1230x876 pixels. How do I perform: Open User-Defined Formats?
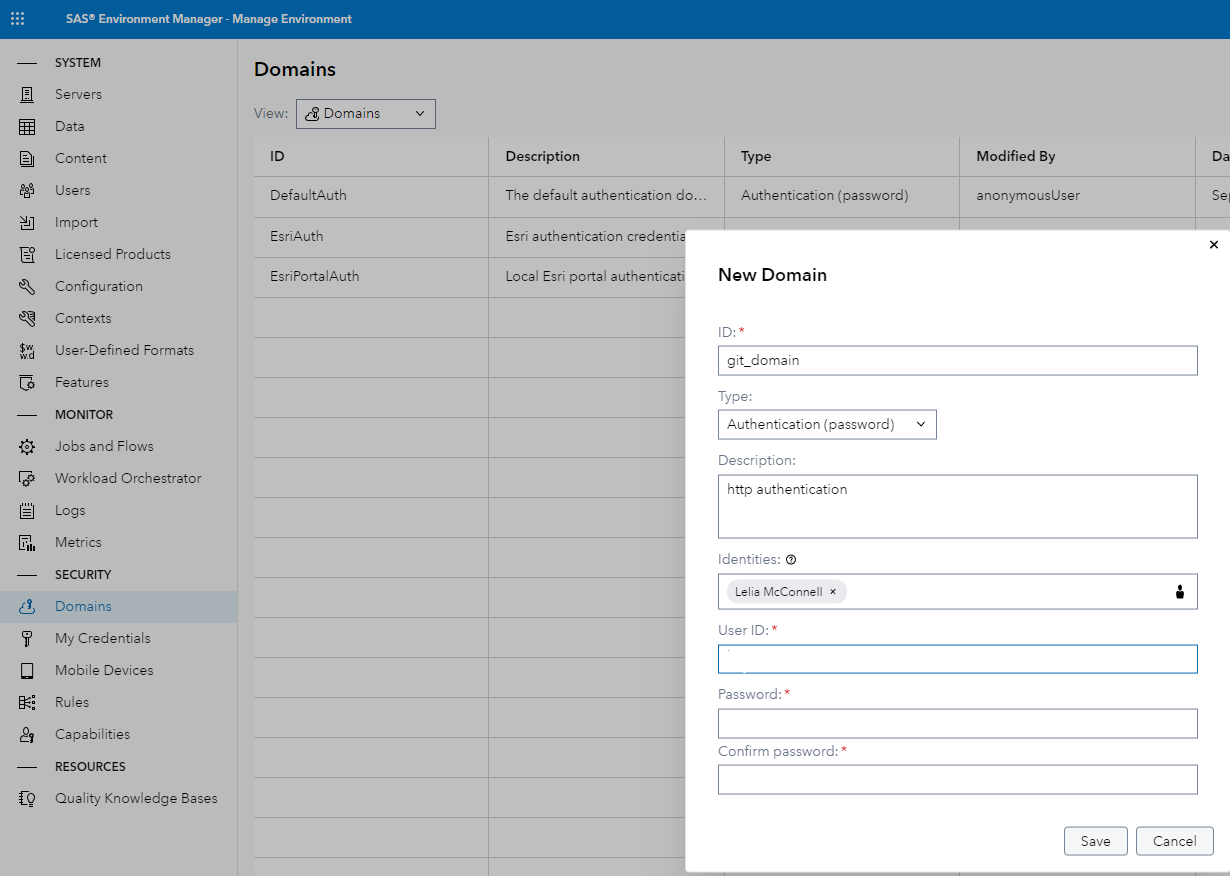coord(124,350)
